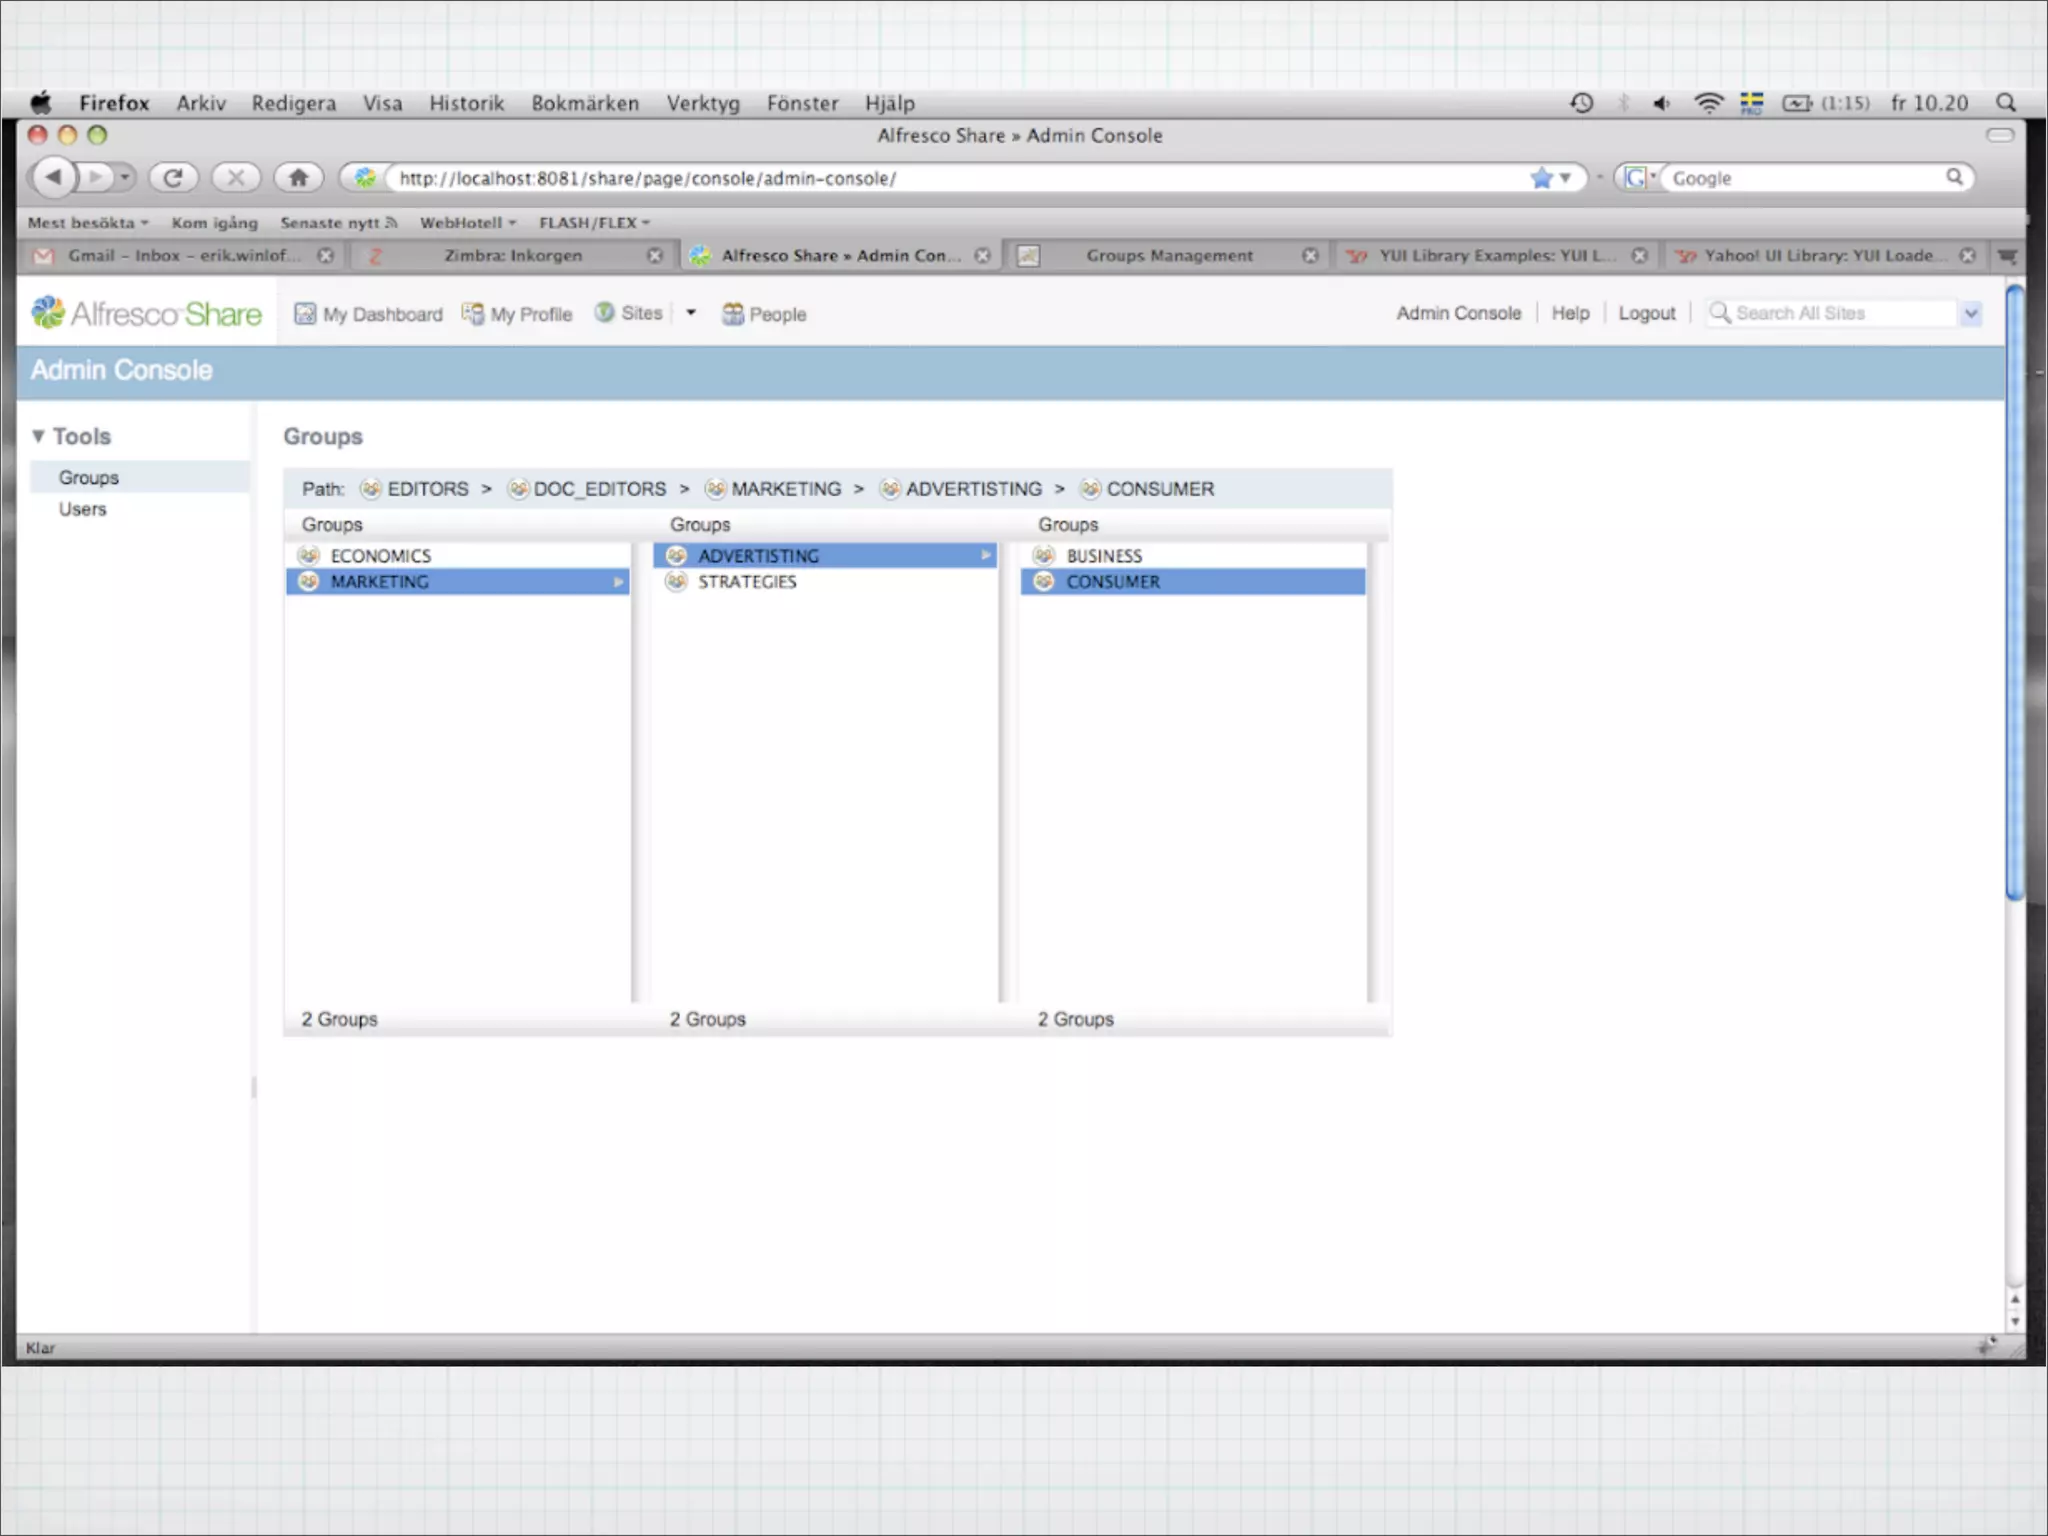Click the Wi-Fi icon in the menu bar
The height and width of the screenshot is (1536, 2048).
coord(1708,103)
